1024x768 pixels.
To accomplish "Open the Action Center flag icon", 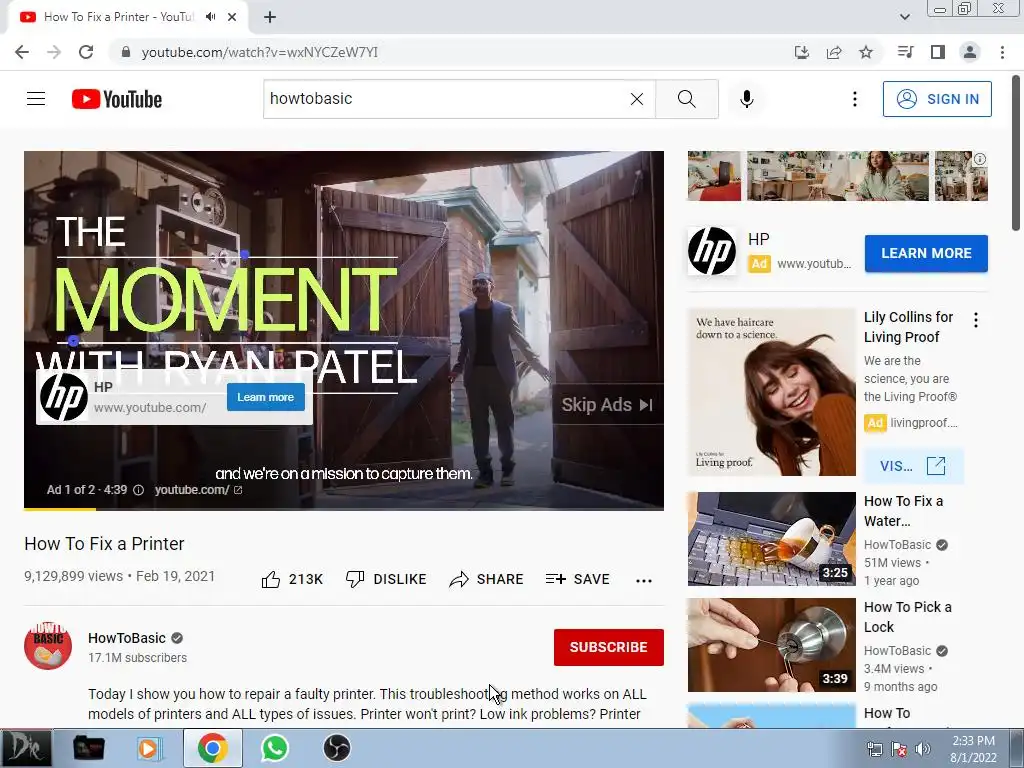I will coord(899,749).
